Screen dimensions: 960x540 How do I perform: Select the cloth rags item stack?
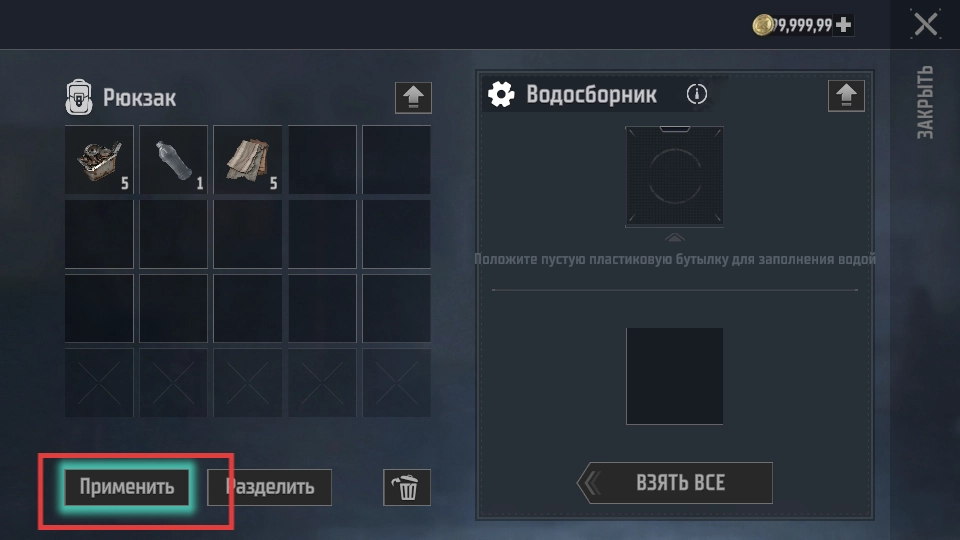pyautogui.click(x=247, y=160)
